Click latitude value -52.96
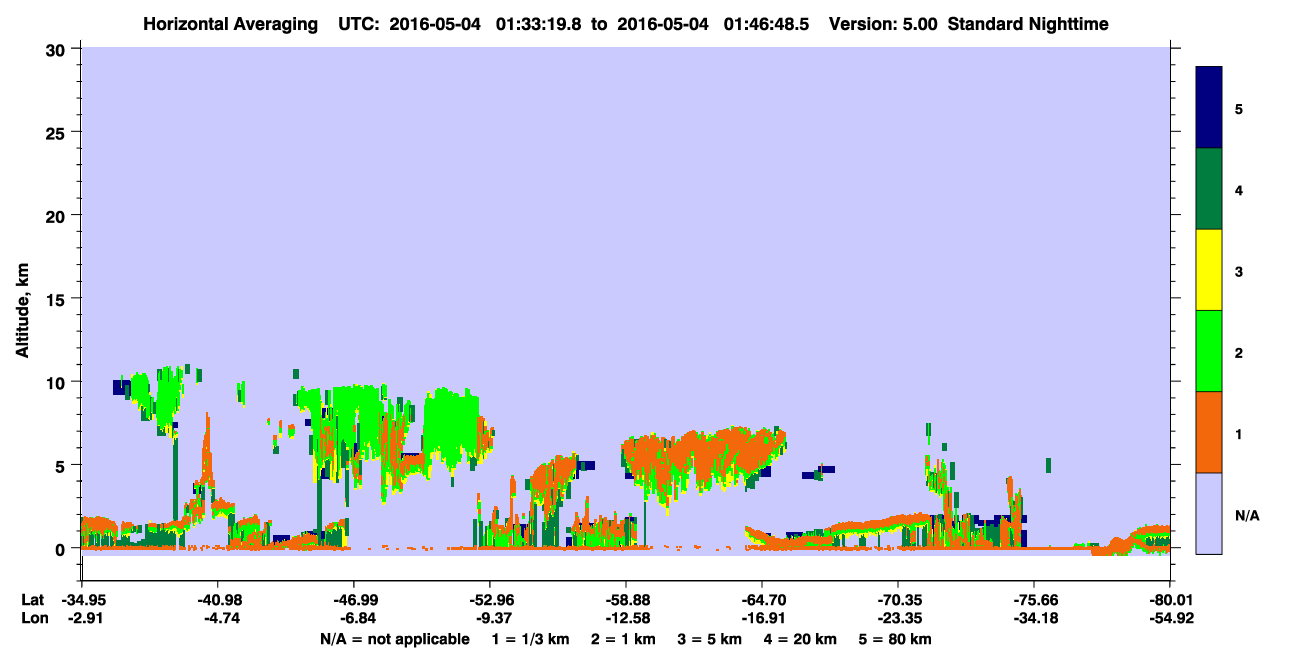Screen dimensions: 1300x667 489,600
